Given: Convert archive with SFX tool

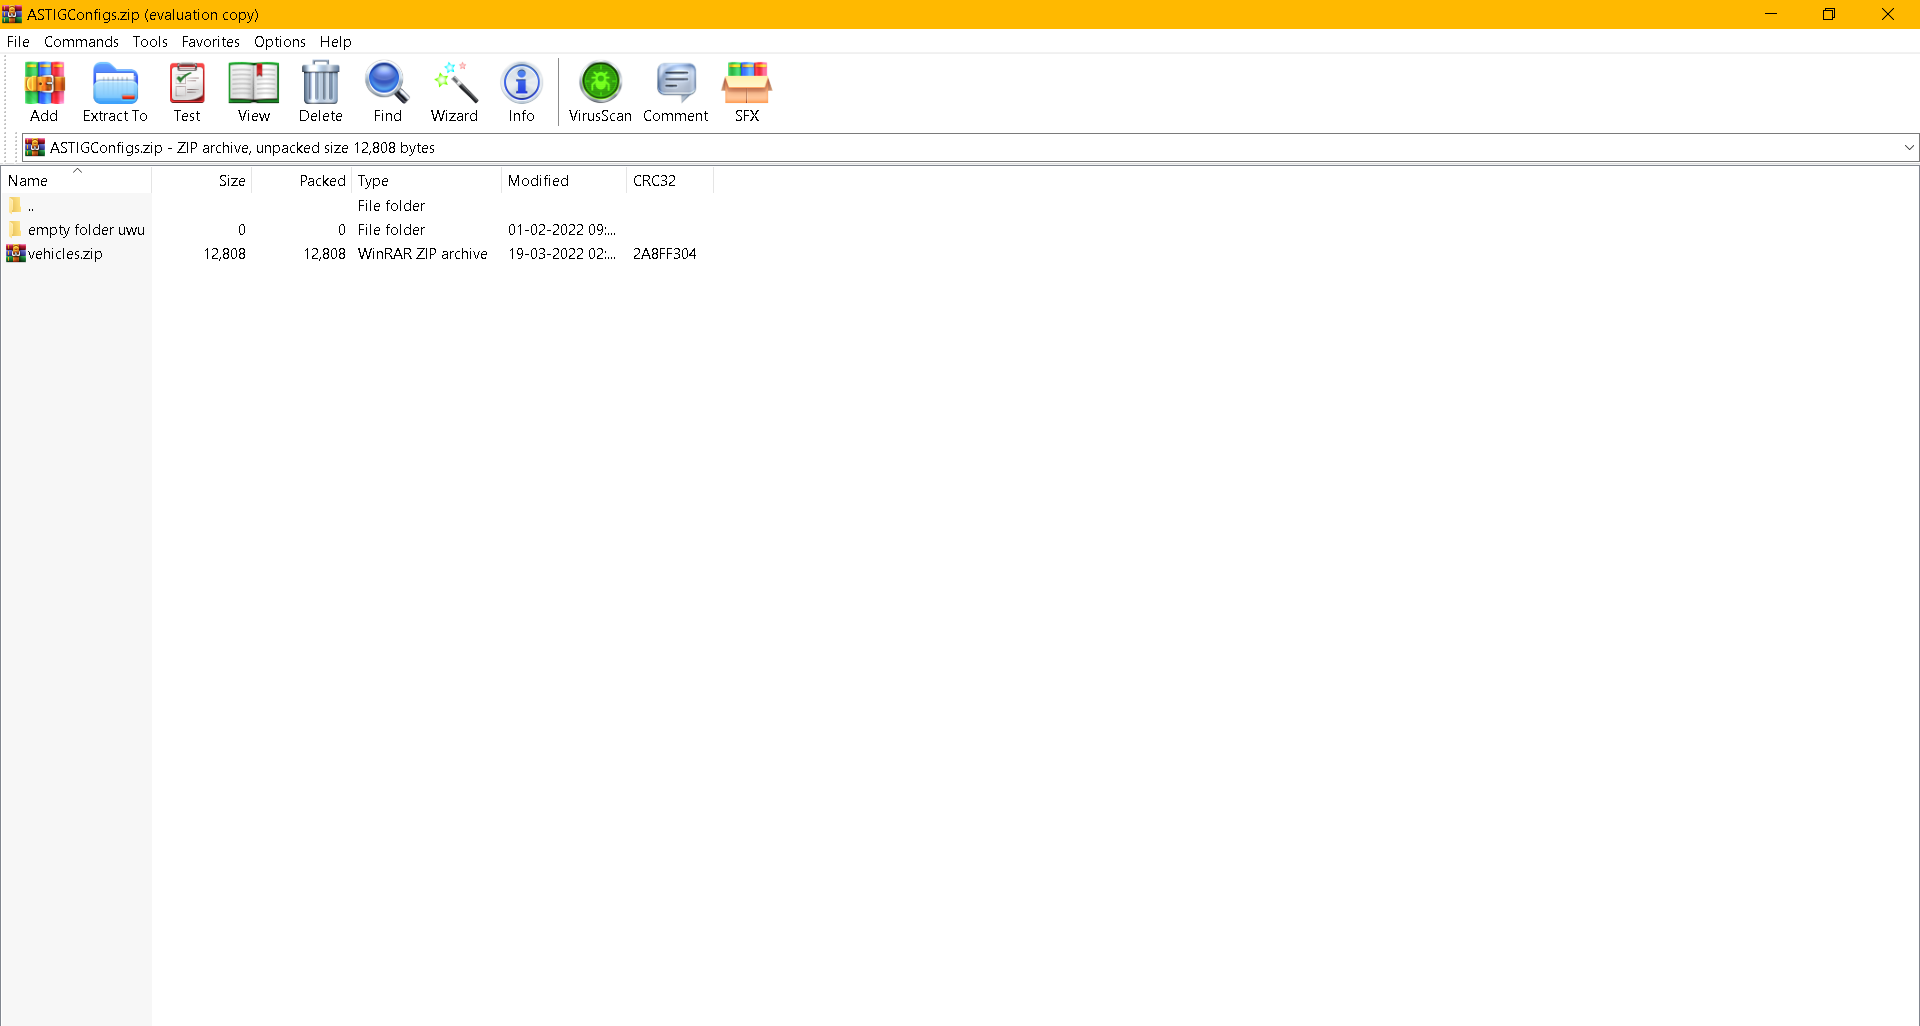Looking at the screenshot, I should (x=747, y=92).
